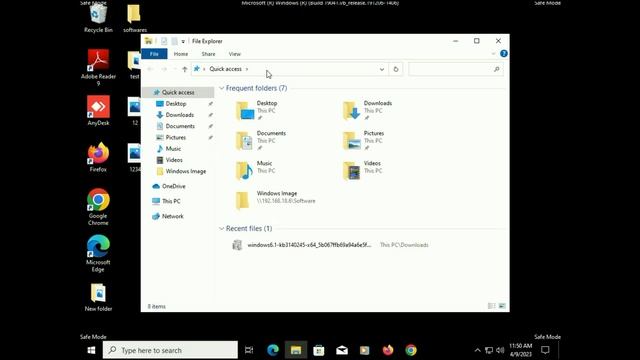The height and width of the screenshot is (360, 640).
Task: Expand the ribbon with the chevron
Action: [x=493, y=54]
